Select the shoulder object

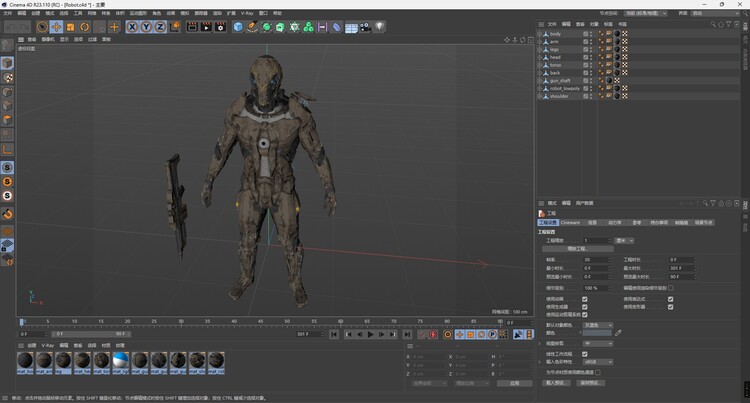(559, 96)
